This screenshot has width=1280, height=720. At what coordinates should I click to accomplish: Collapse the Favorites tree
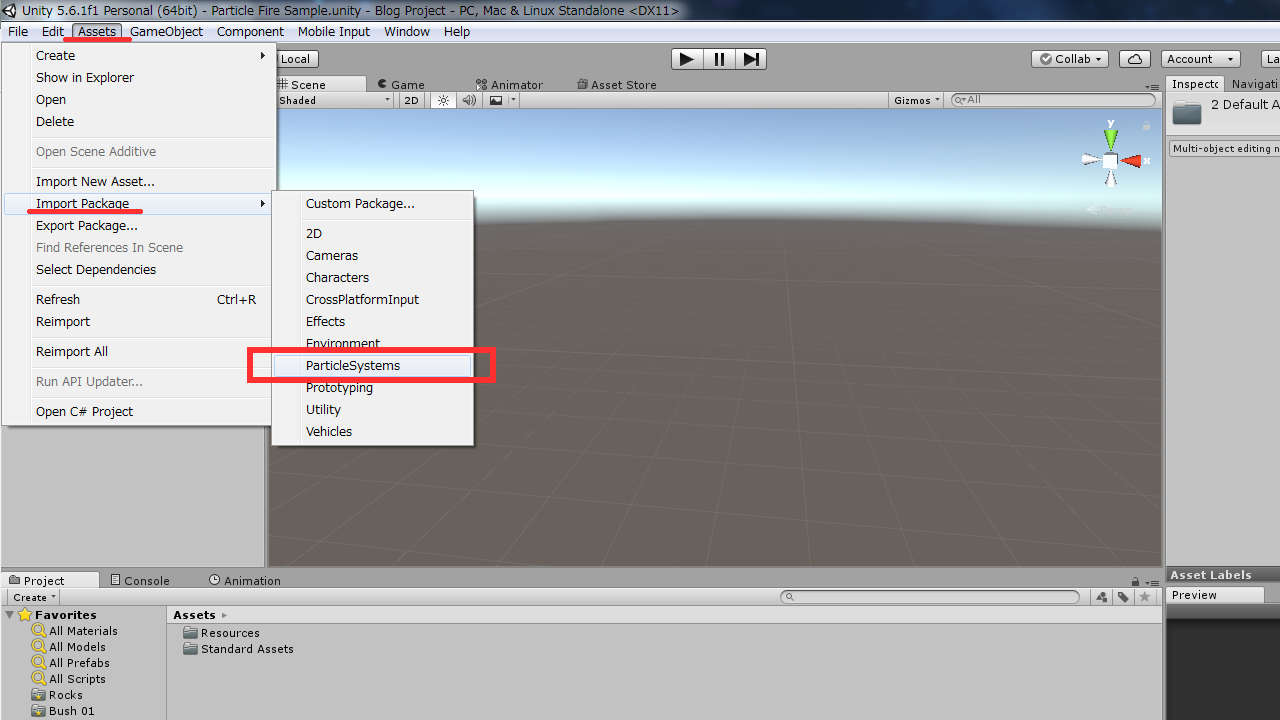coord(10,615)
